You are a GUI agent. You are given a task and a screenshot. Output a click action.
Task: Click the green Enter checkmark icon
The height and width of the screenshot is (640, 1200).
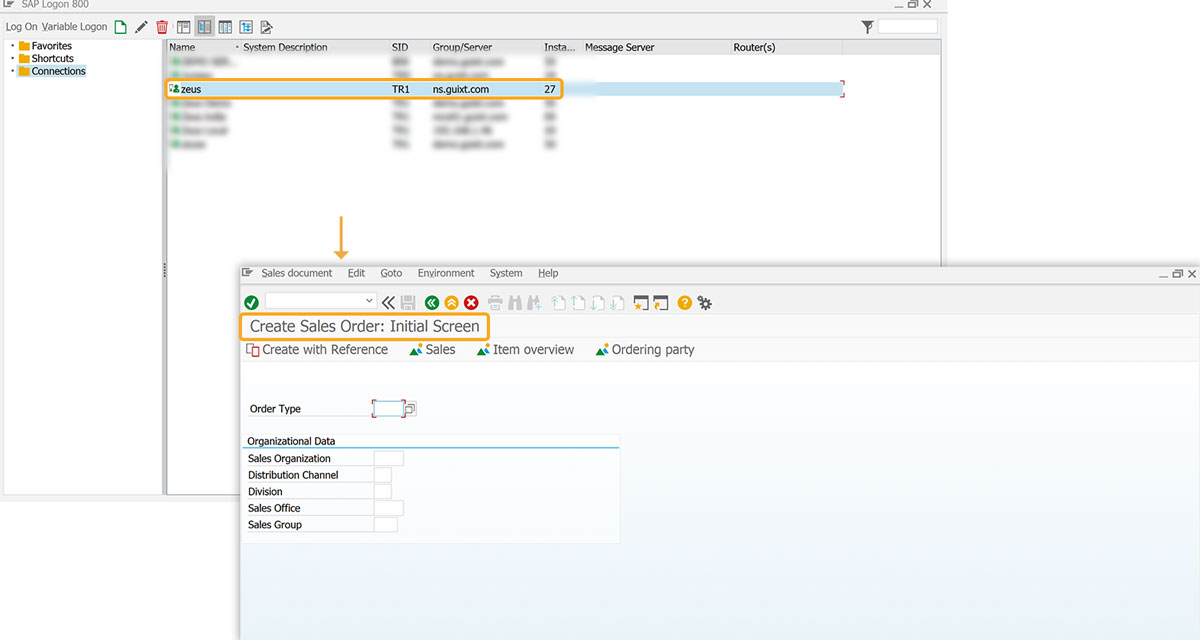coord(251,302)
